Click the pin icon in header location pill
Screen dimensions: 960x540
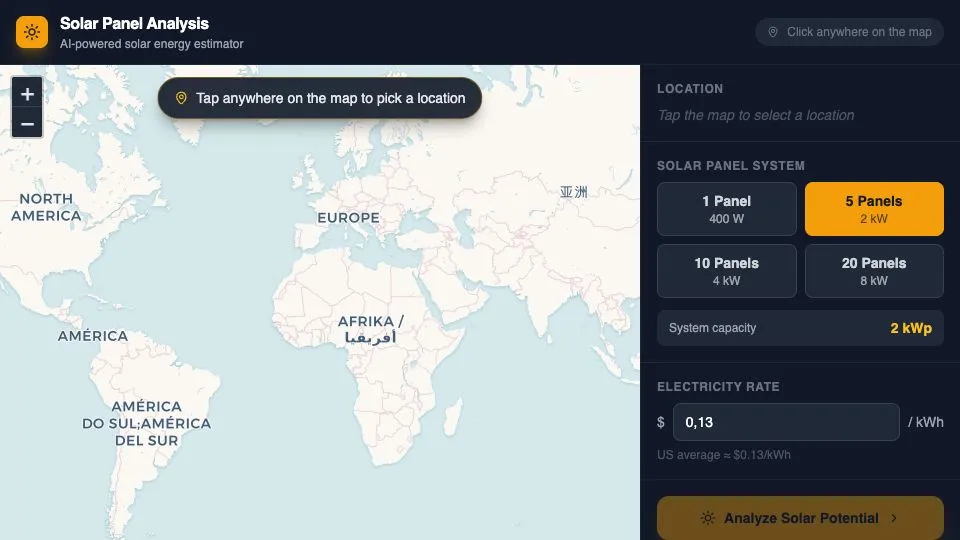(x=773, y=32)
